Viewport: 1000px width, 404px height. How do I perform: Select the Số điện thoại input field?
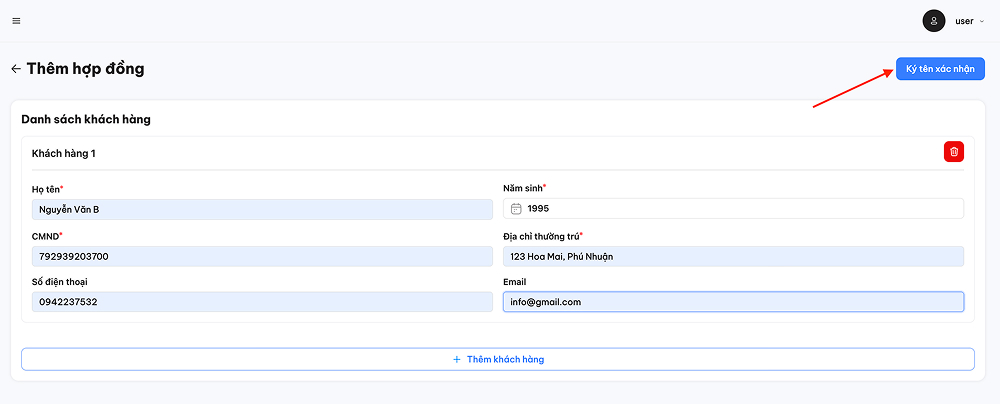point(262,302)
